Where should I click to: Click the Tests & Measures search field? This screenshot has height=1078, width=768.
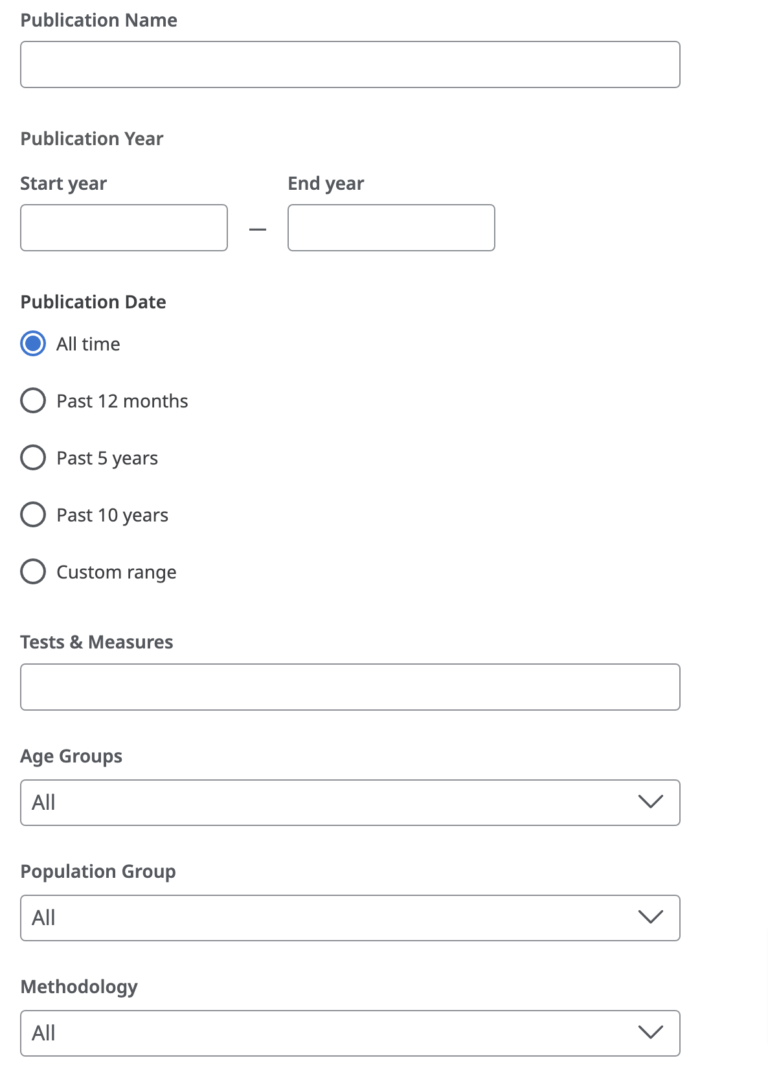click(x=350, y=687)
